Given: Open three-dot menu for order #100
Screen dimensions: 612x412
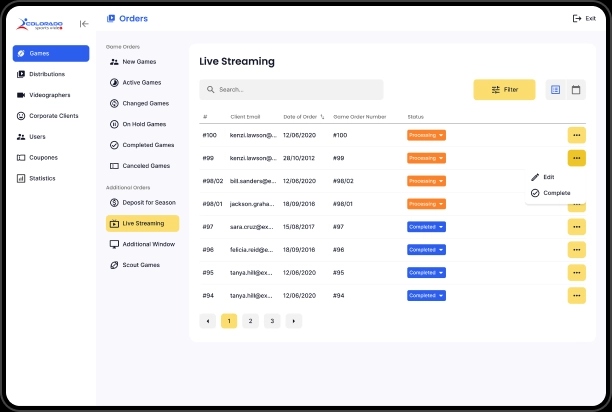Looking at the screenshot, I should pos(576,135).
